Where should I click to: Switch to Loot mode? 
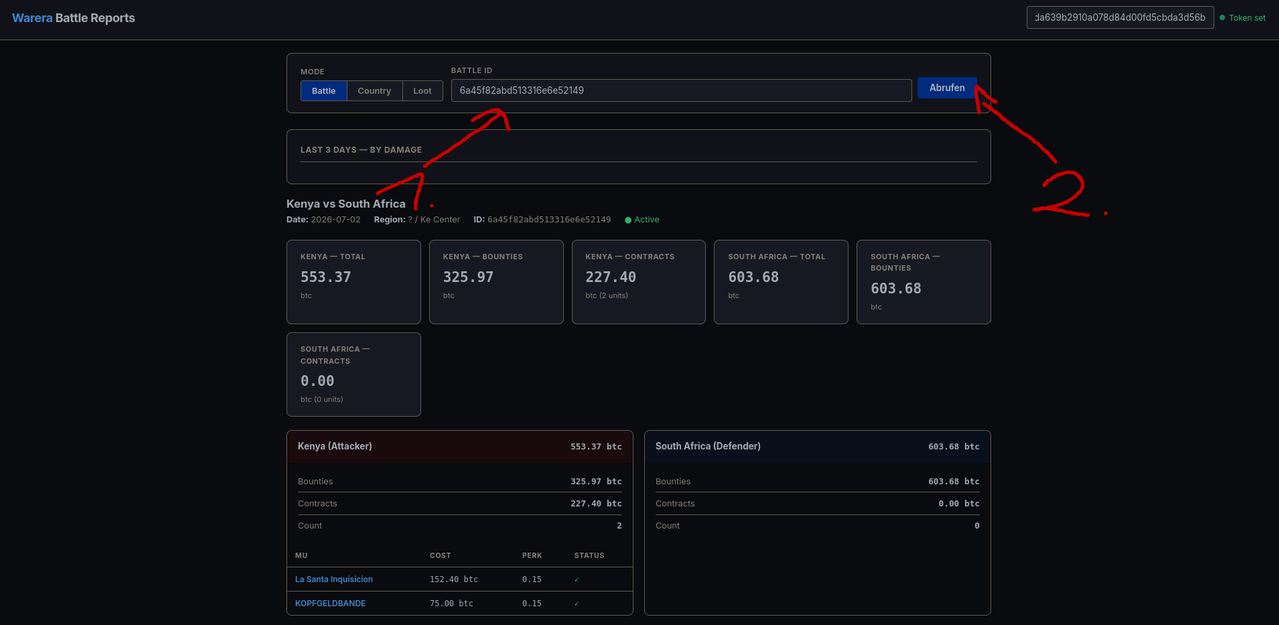click(422, 90)
